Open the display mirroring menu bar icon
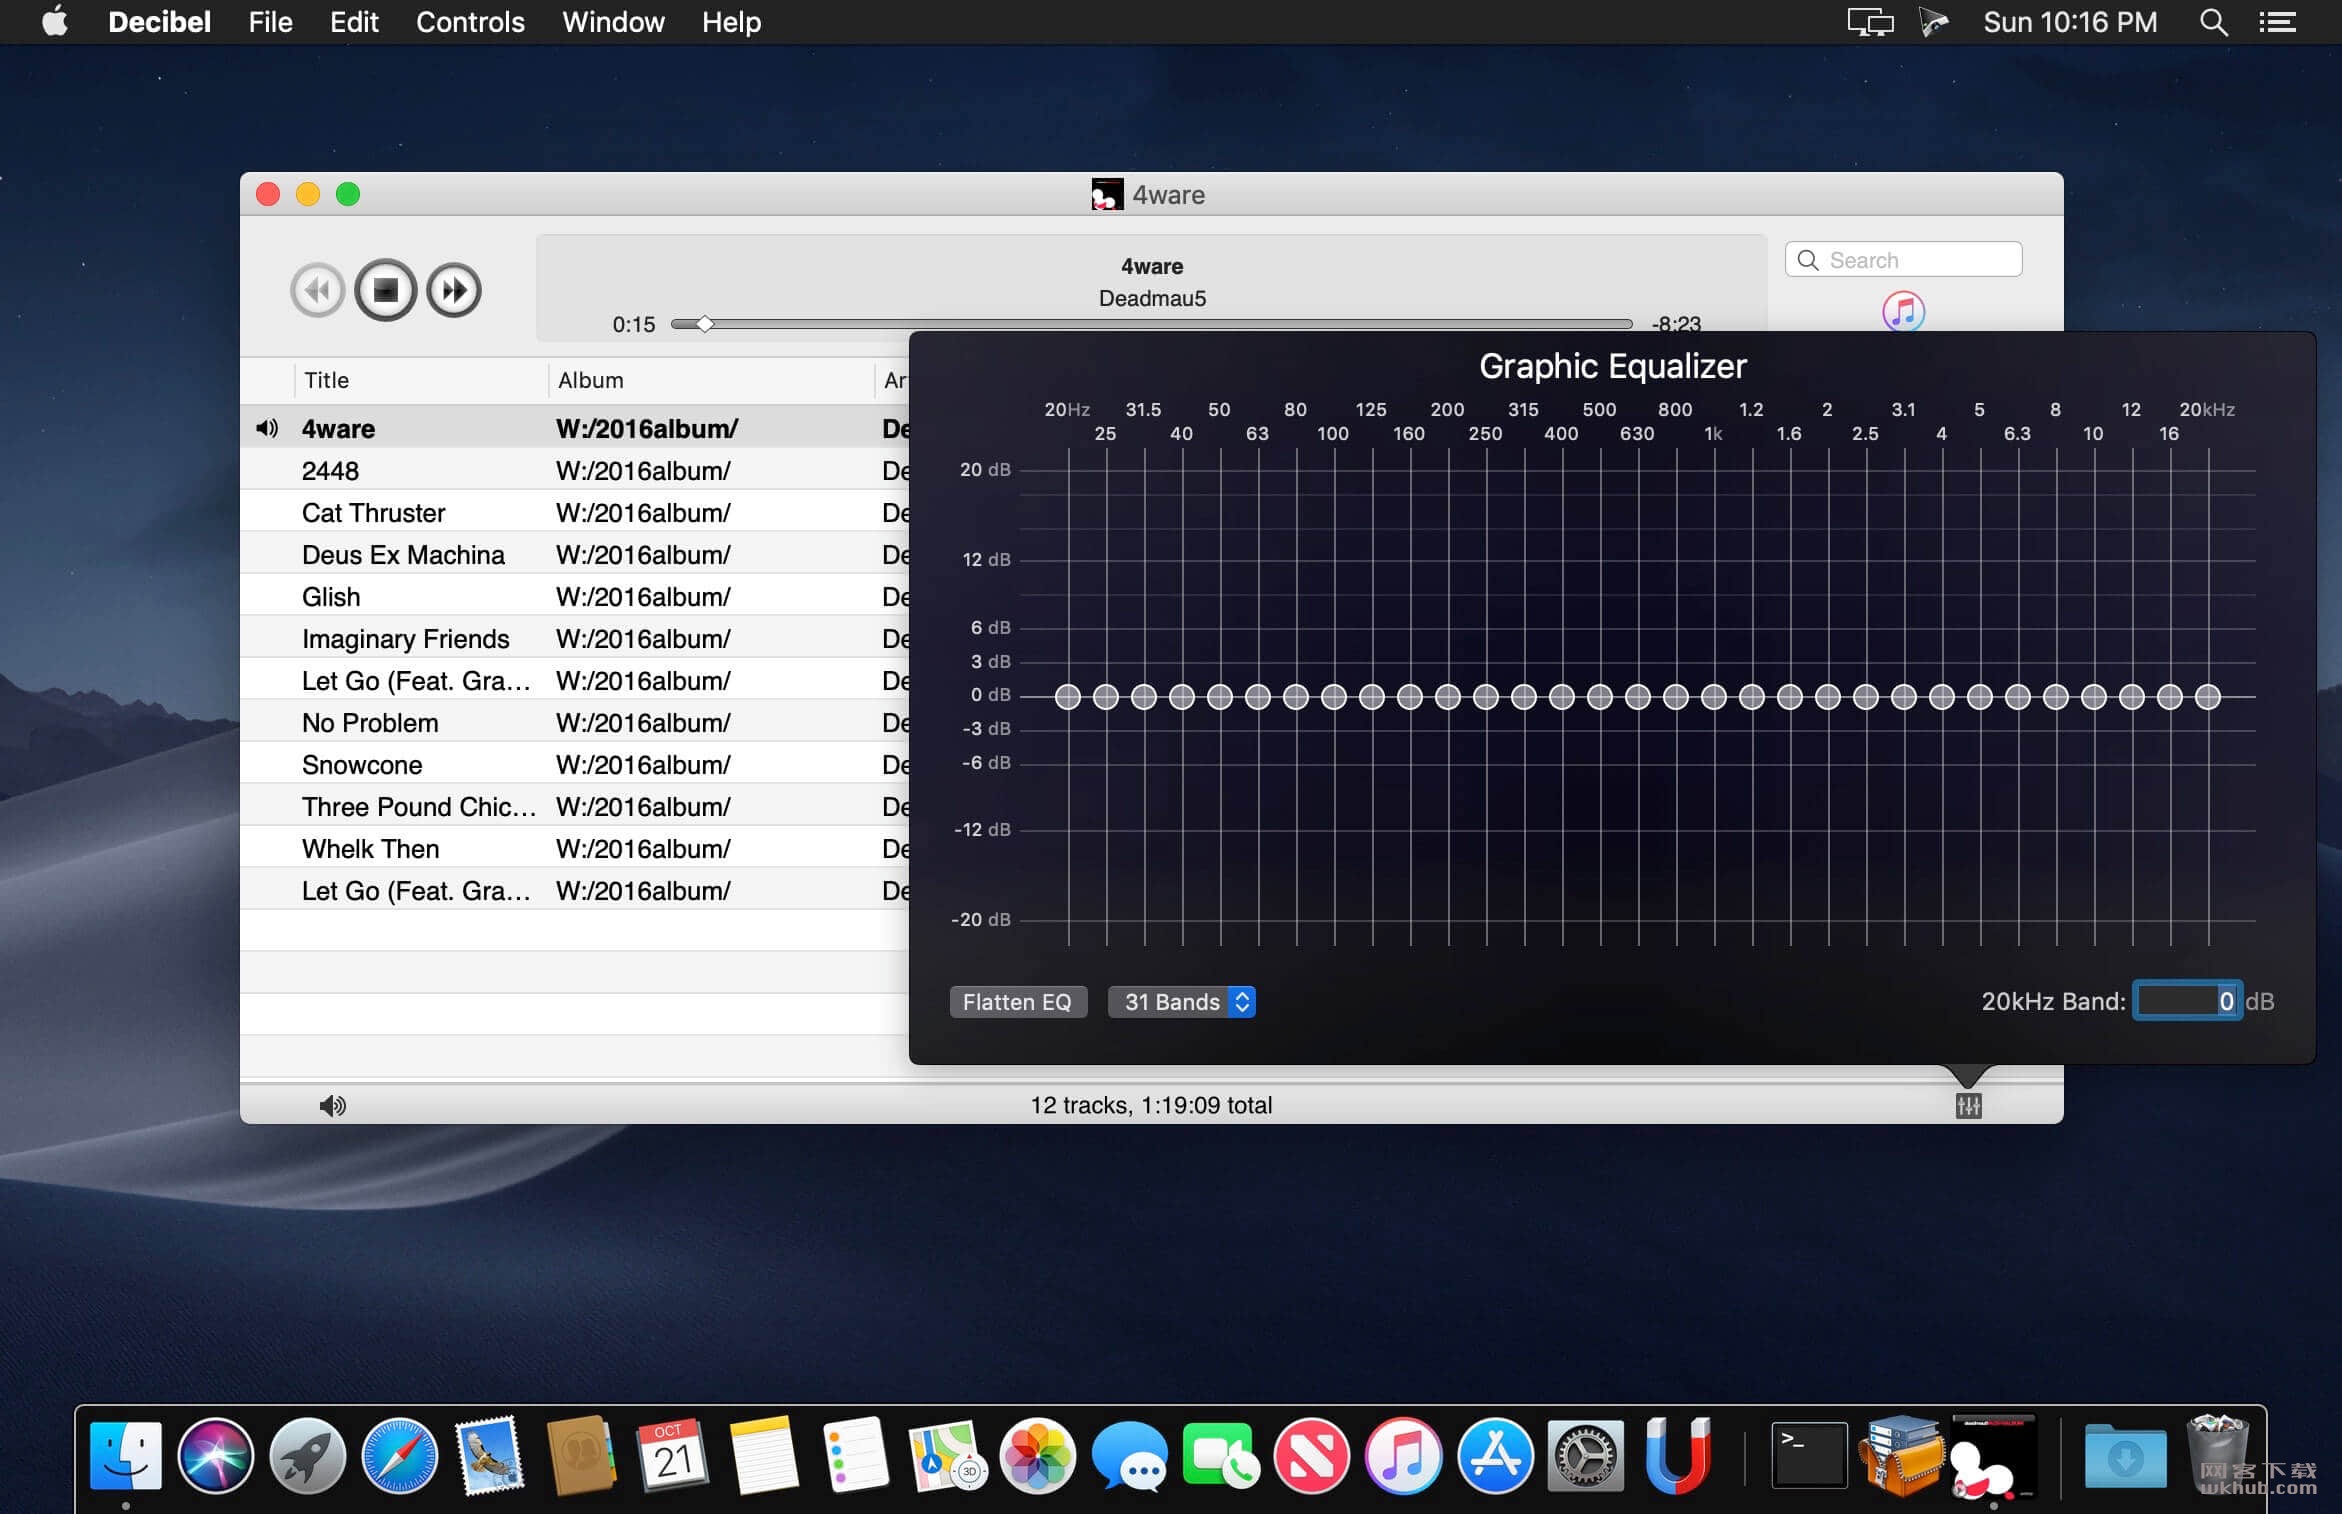Viewport: 2342px width, 1514px height. 1870,22
